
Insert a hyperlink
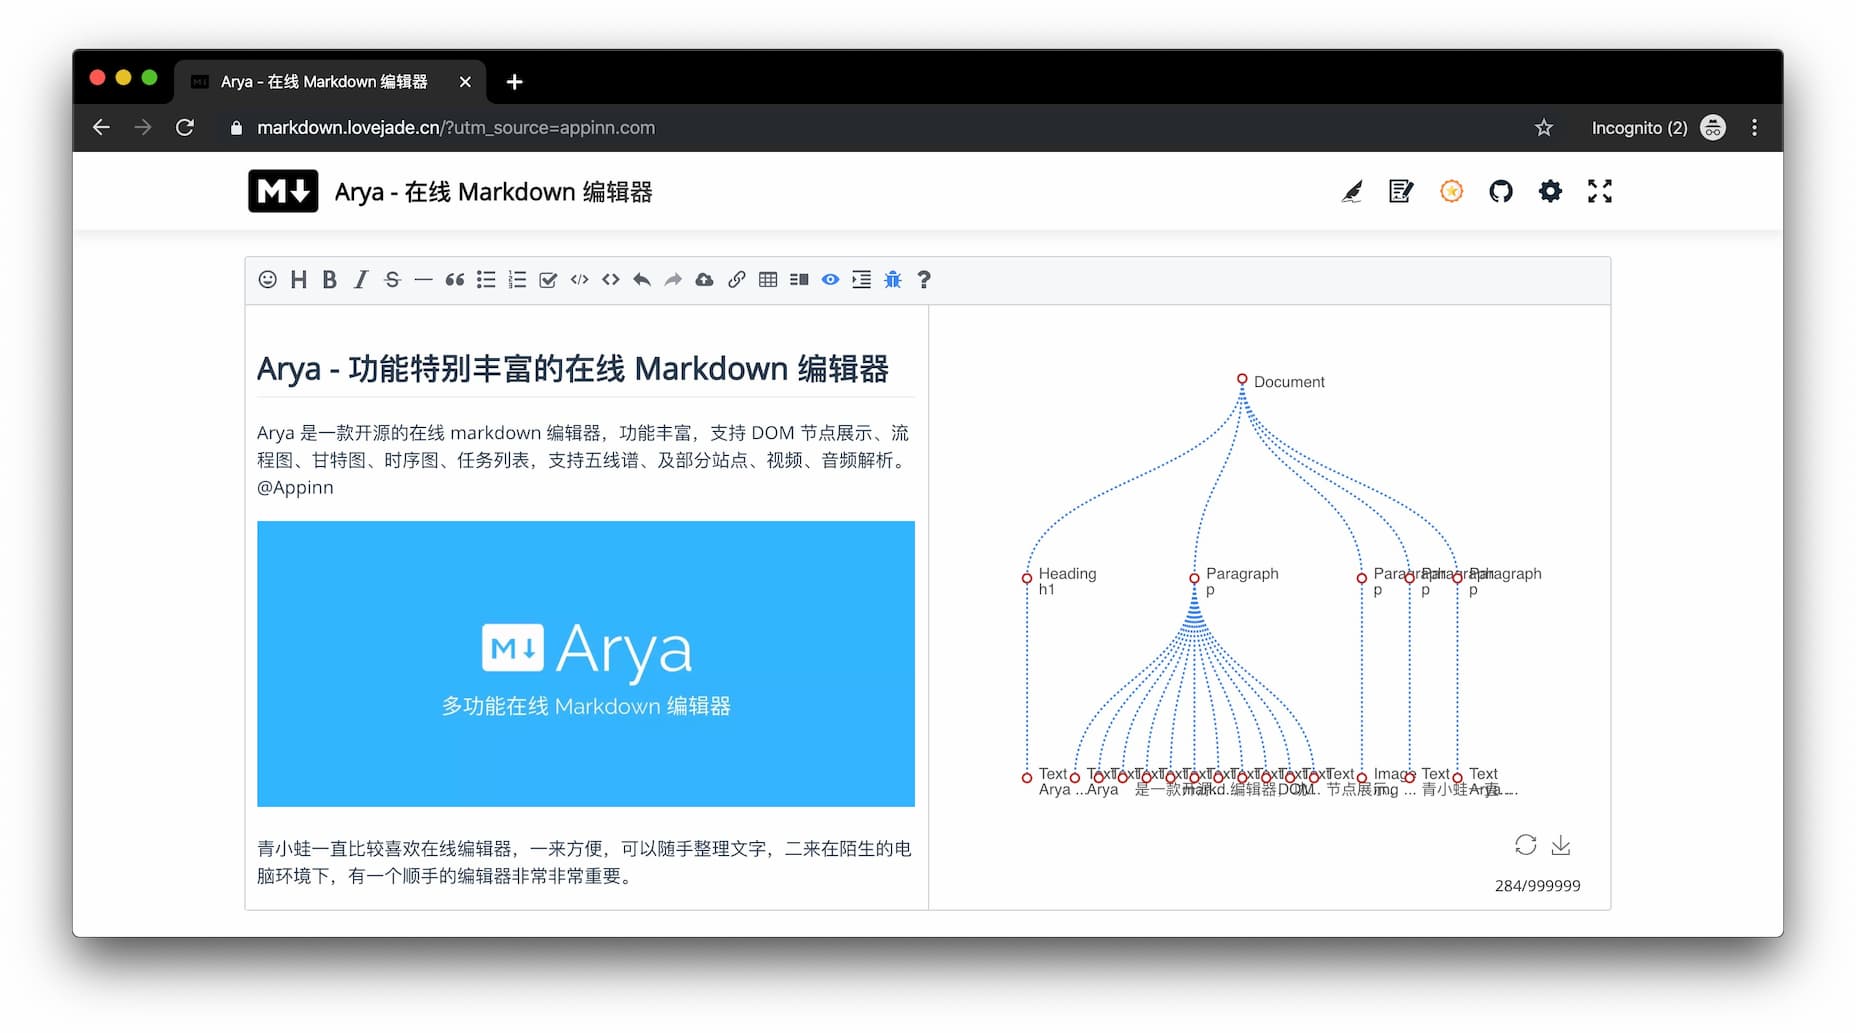[x=736, y=280]
